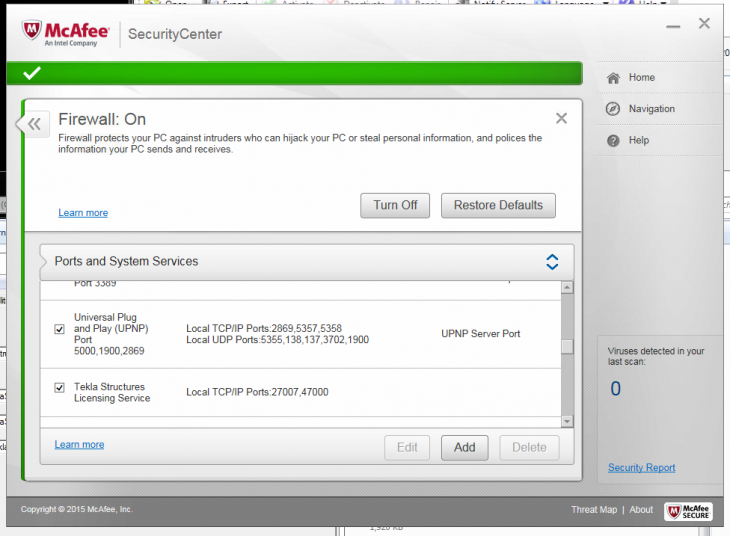Click the viruses detected count 0
Screen dimensions: 730x536
(x=615, y=388)
